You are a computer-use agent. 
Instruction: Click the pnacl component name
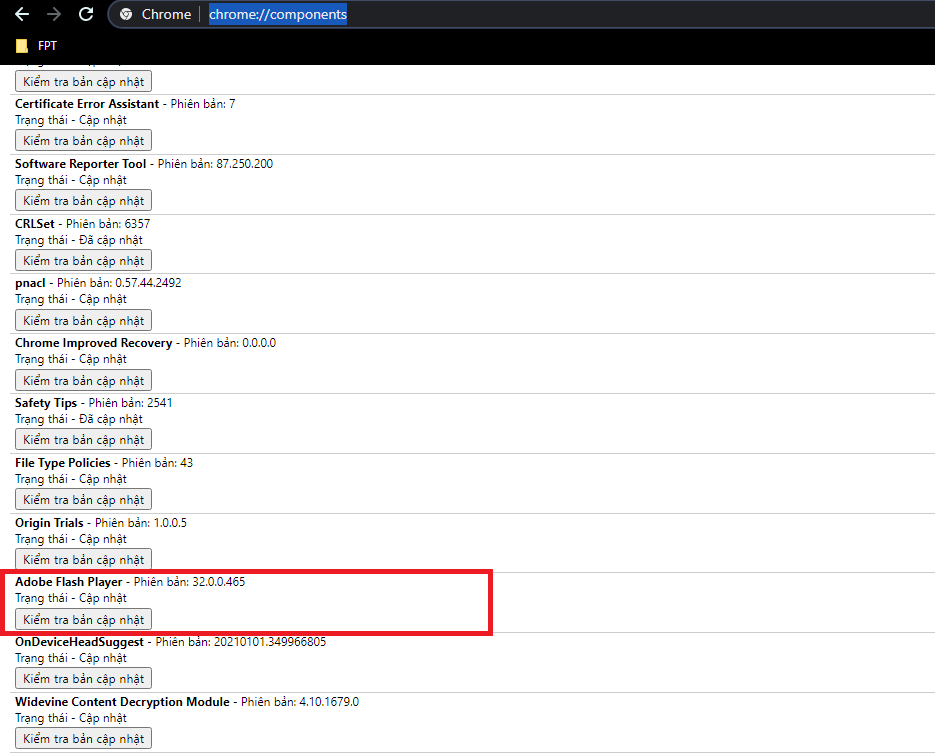point(30,283)
